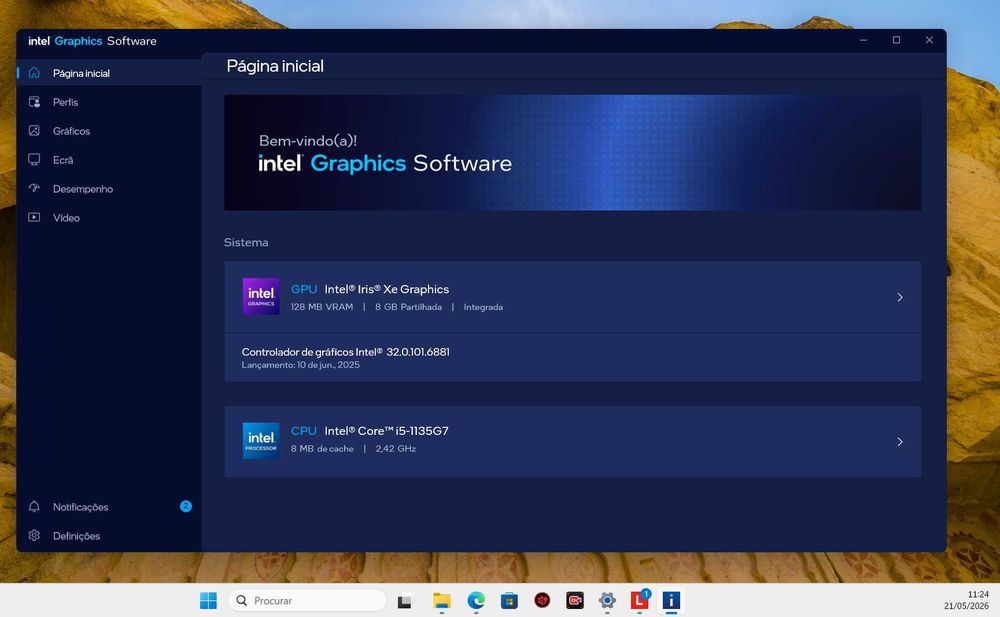Image resolution: width=1000 pixels, height=617 pixels.
Task: Click the taskbar clock and date
Action: pos(966,600)
